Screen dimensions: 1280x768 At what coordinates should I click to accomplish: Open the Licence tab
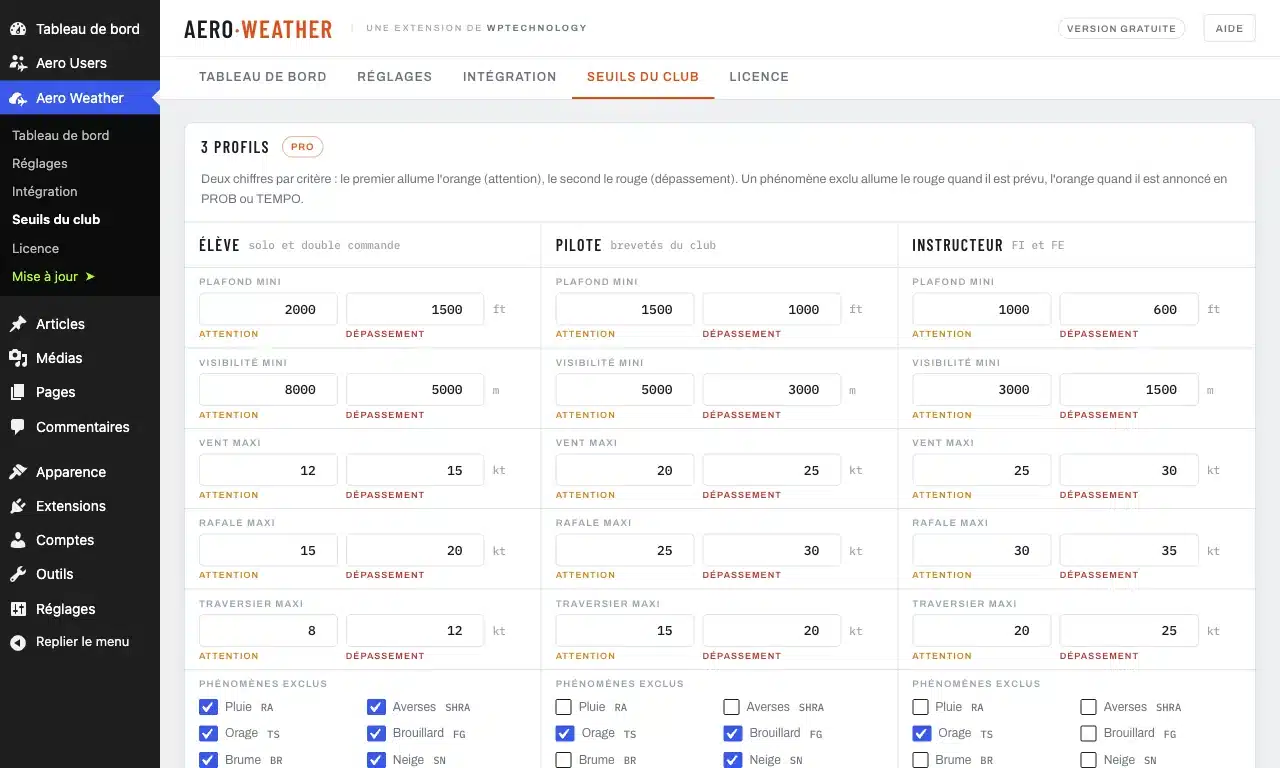759,77
